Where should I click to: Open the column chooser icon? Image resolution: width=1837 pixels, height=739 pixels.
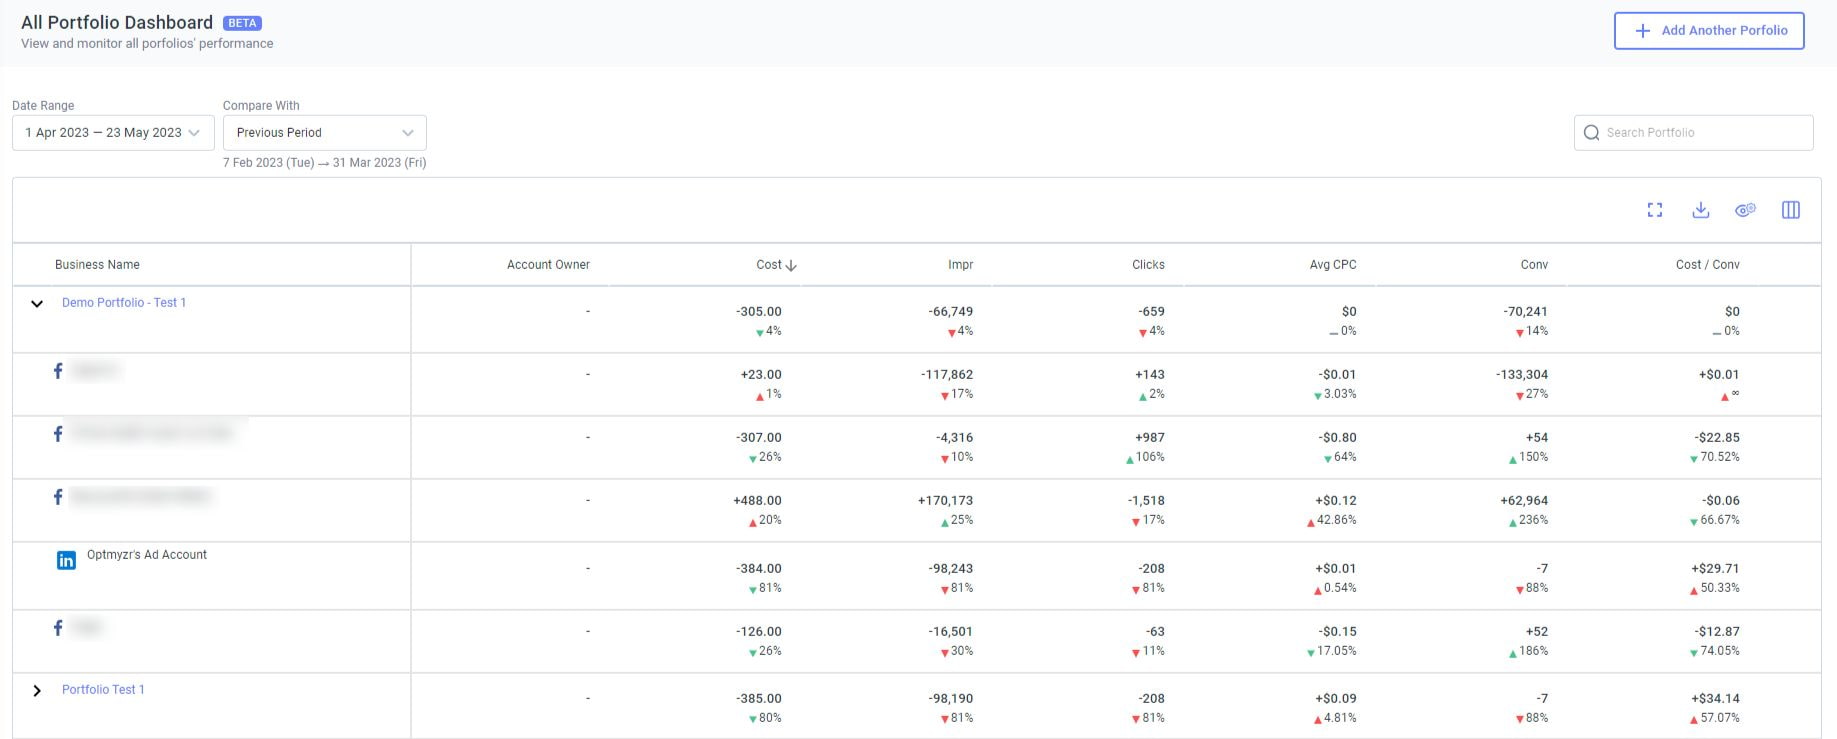pos(1791,210)
